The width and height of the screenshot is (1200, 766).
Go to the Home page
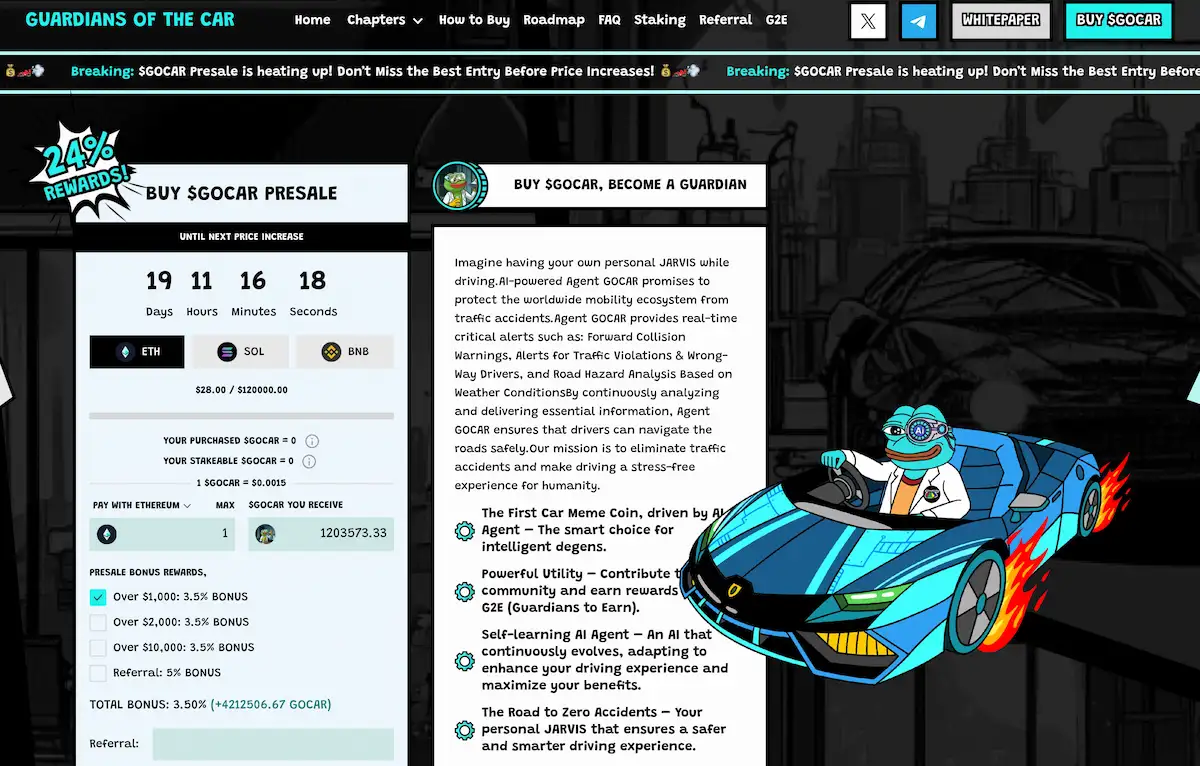pos(312,20)
